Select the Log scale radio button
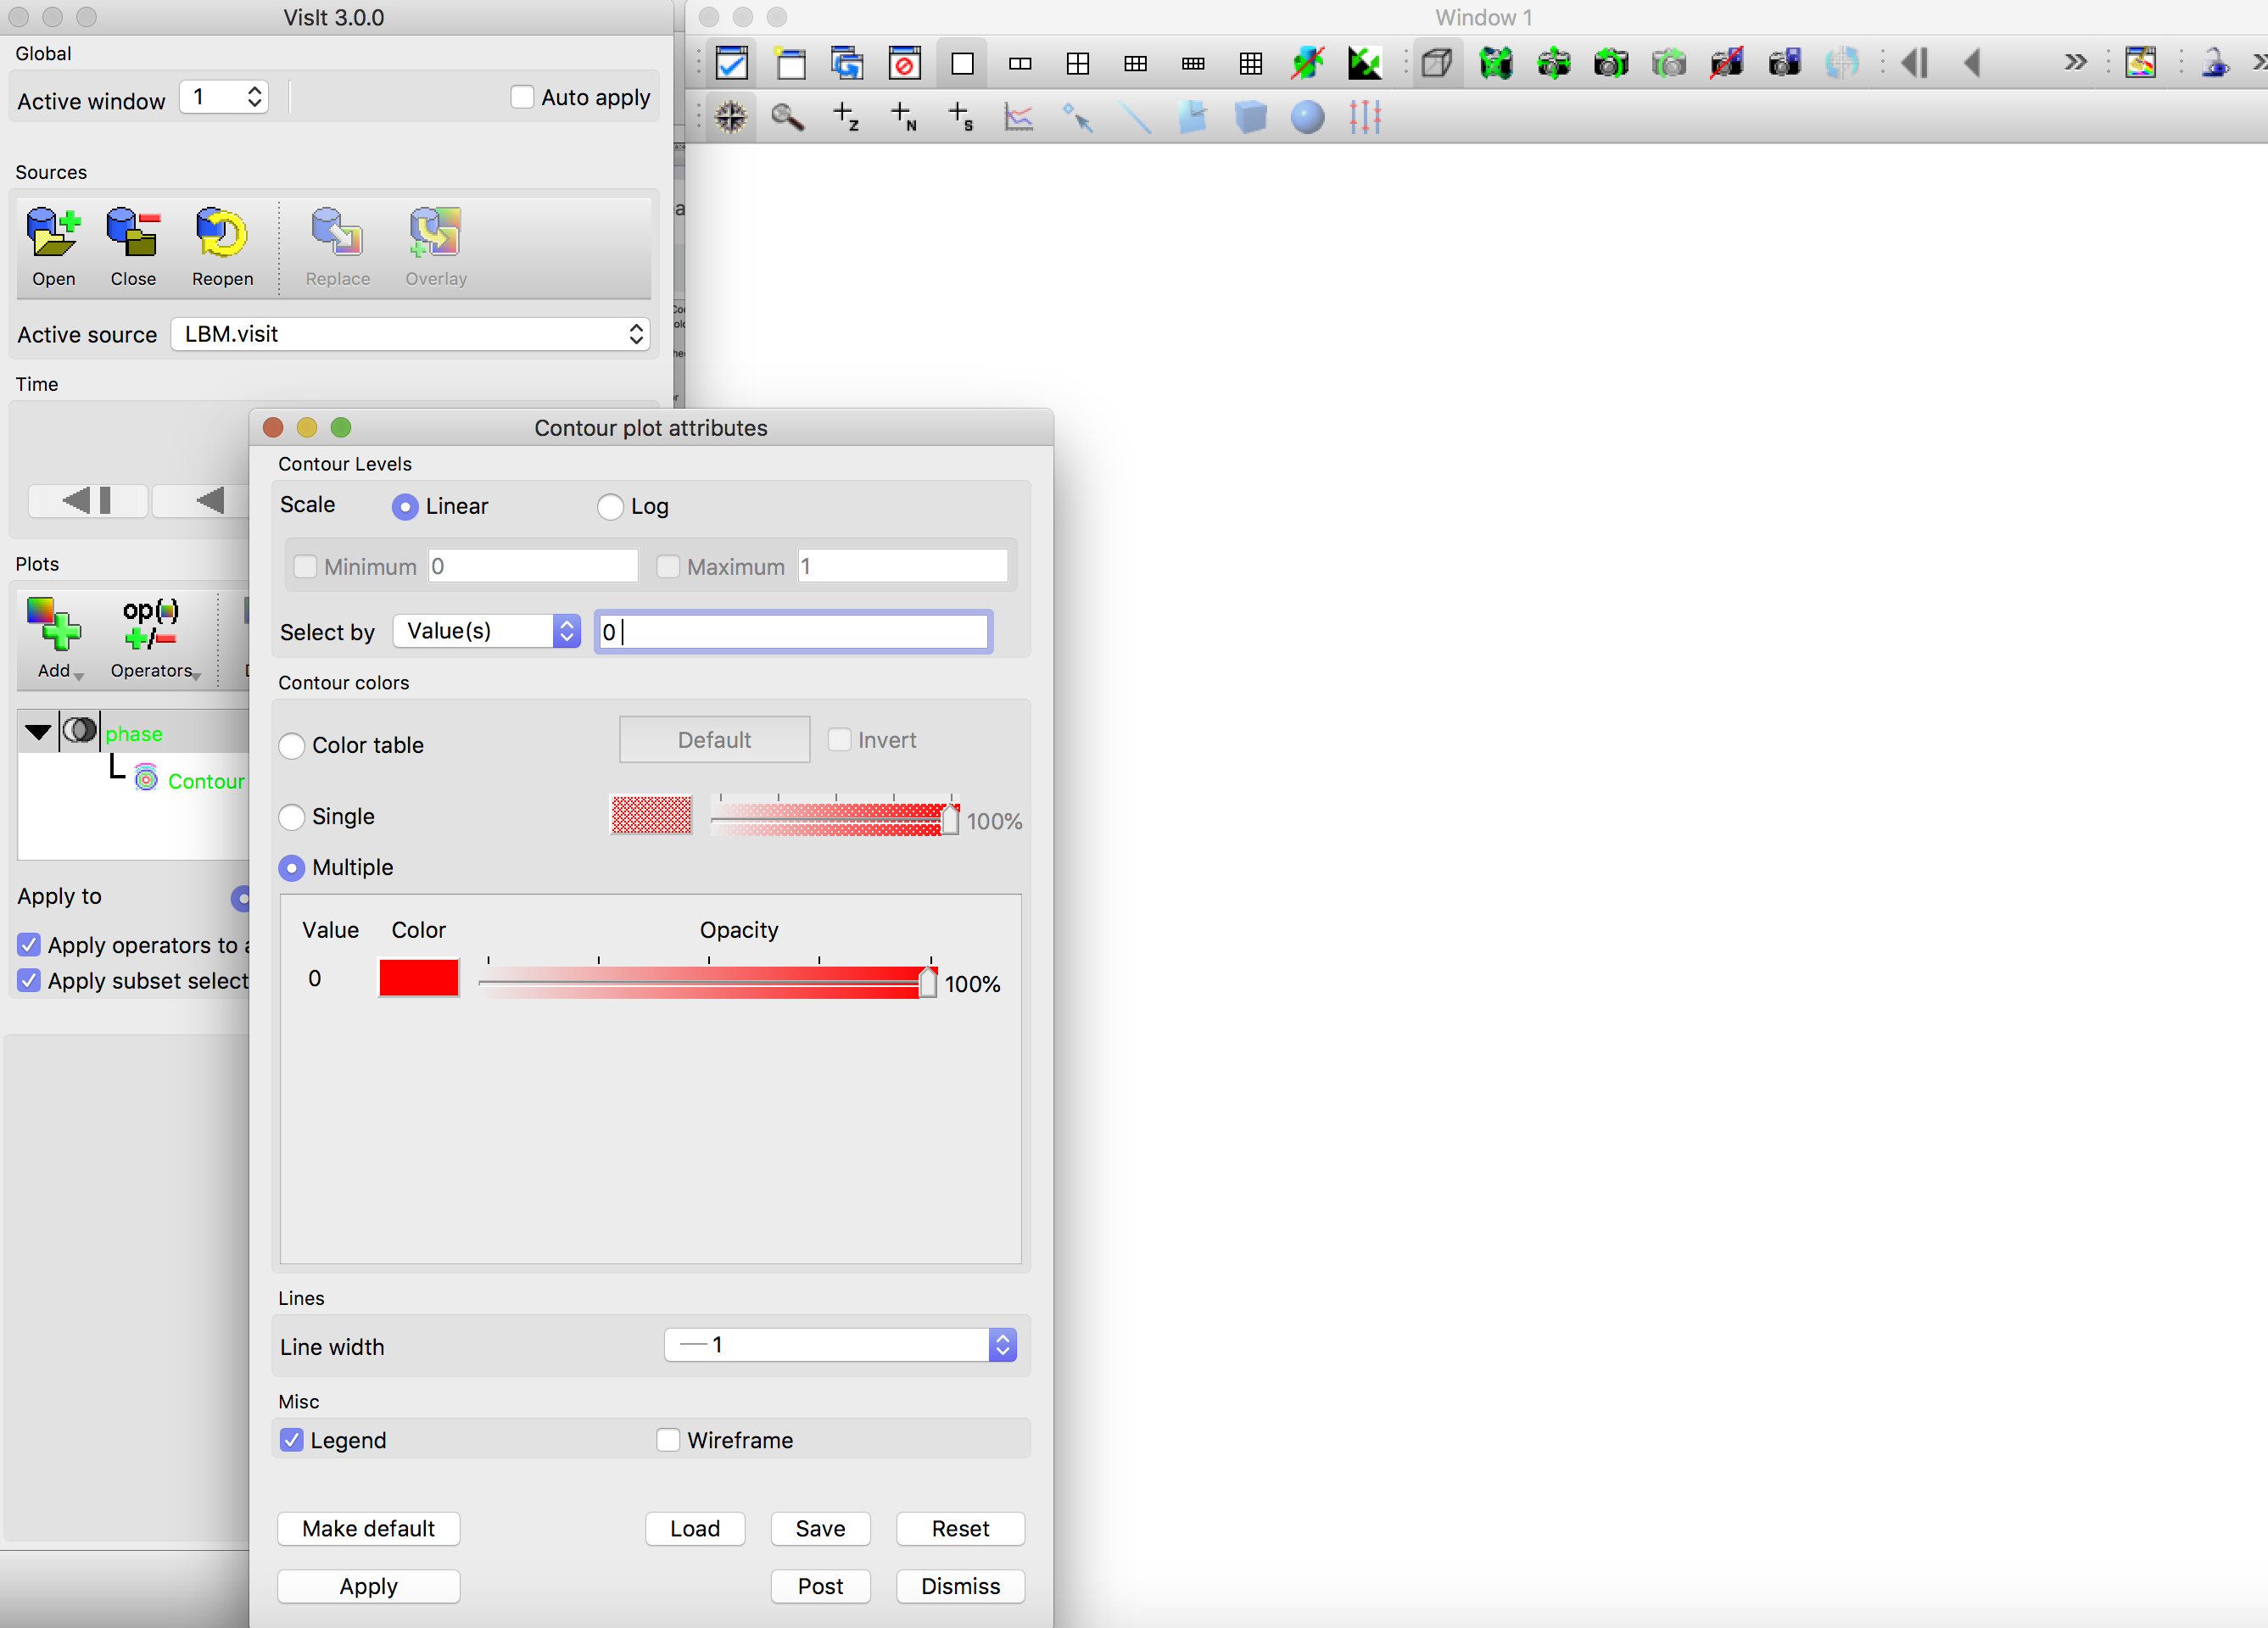Viewport: 2268px width, 1628px height. [610, 507]
